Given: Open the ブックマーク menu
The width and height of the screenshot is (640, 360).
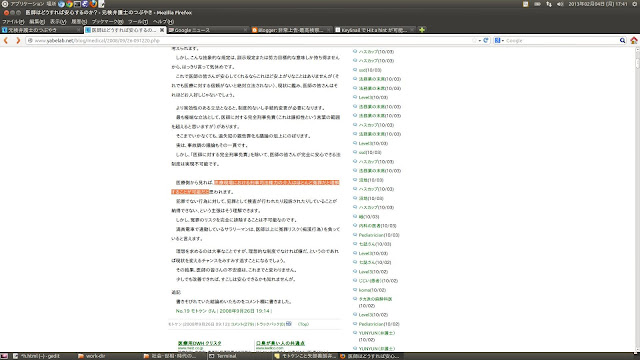Looking at the screenshot, I should (x=107, y=21).
